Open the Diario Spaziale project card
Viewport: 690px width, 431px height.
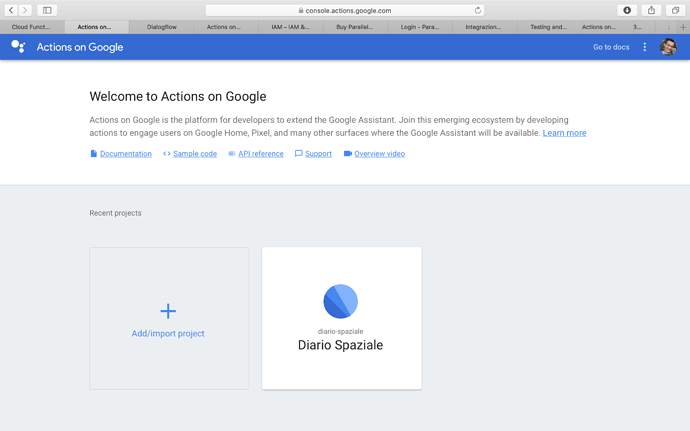click(341, 318)
